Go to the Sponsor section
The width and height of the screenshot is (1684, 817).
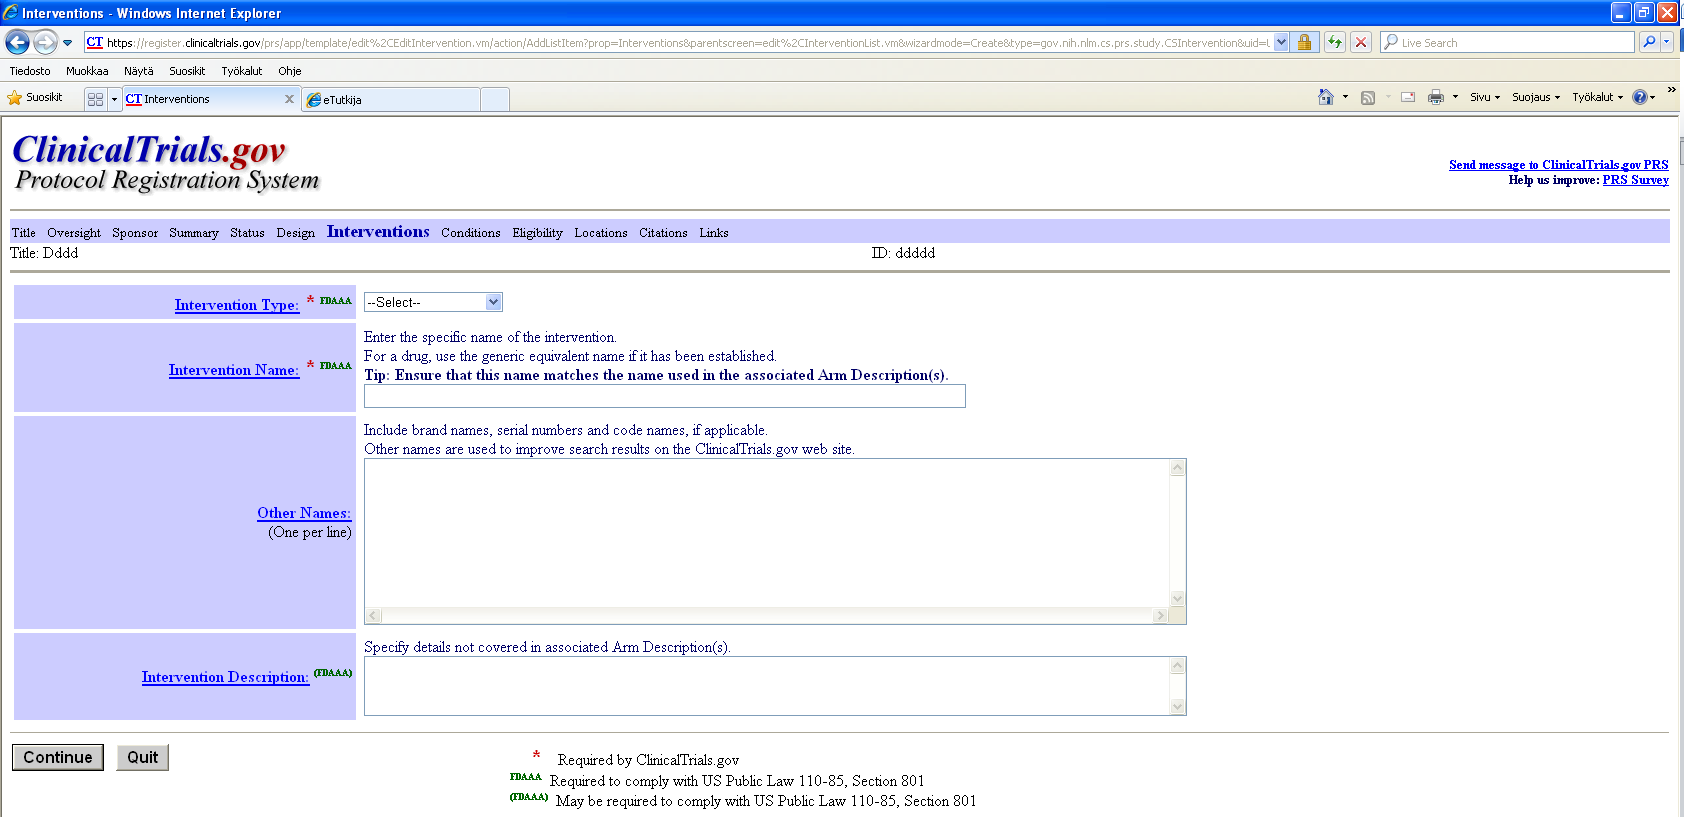(135, 233)
